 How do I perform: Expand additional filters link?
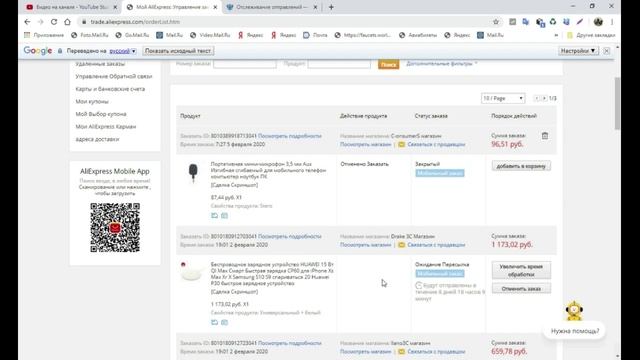click(441, 64)
